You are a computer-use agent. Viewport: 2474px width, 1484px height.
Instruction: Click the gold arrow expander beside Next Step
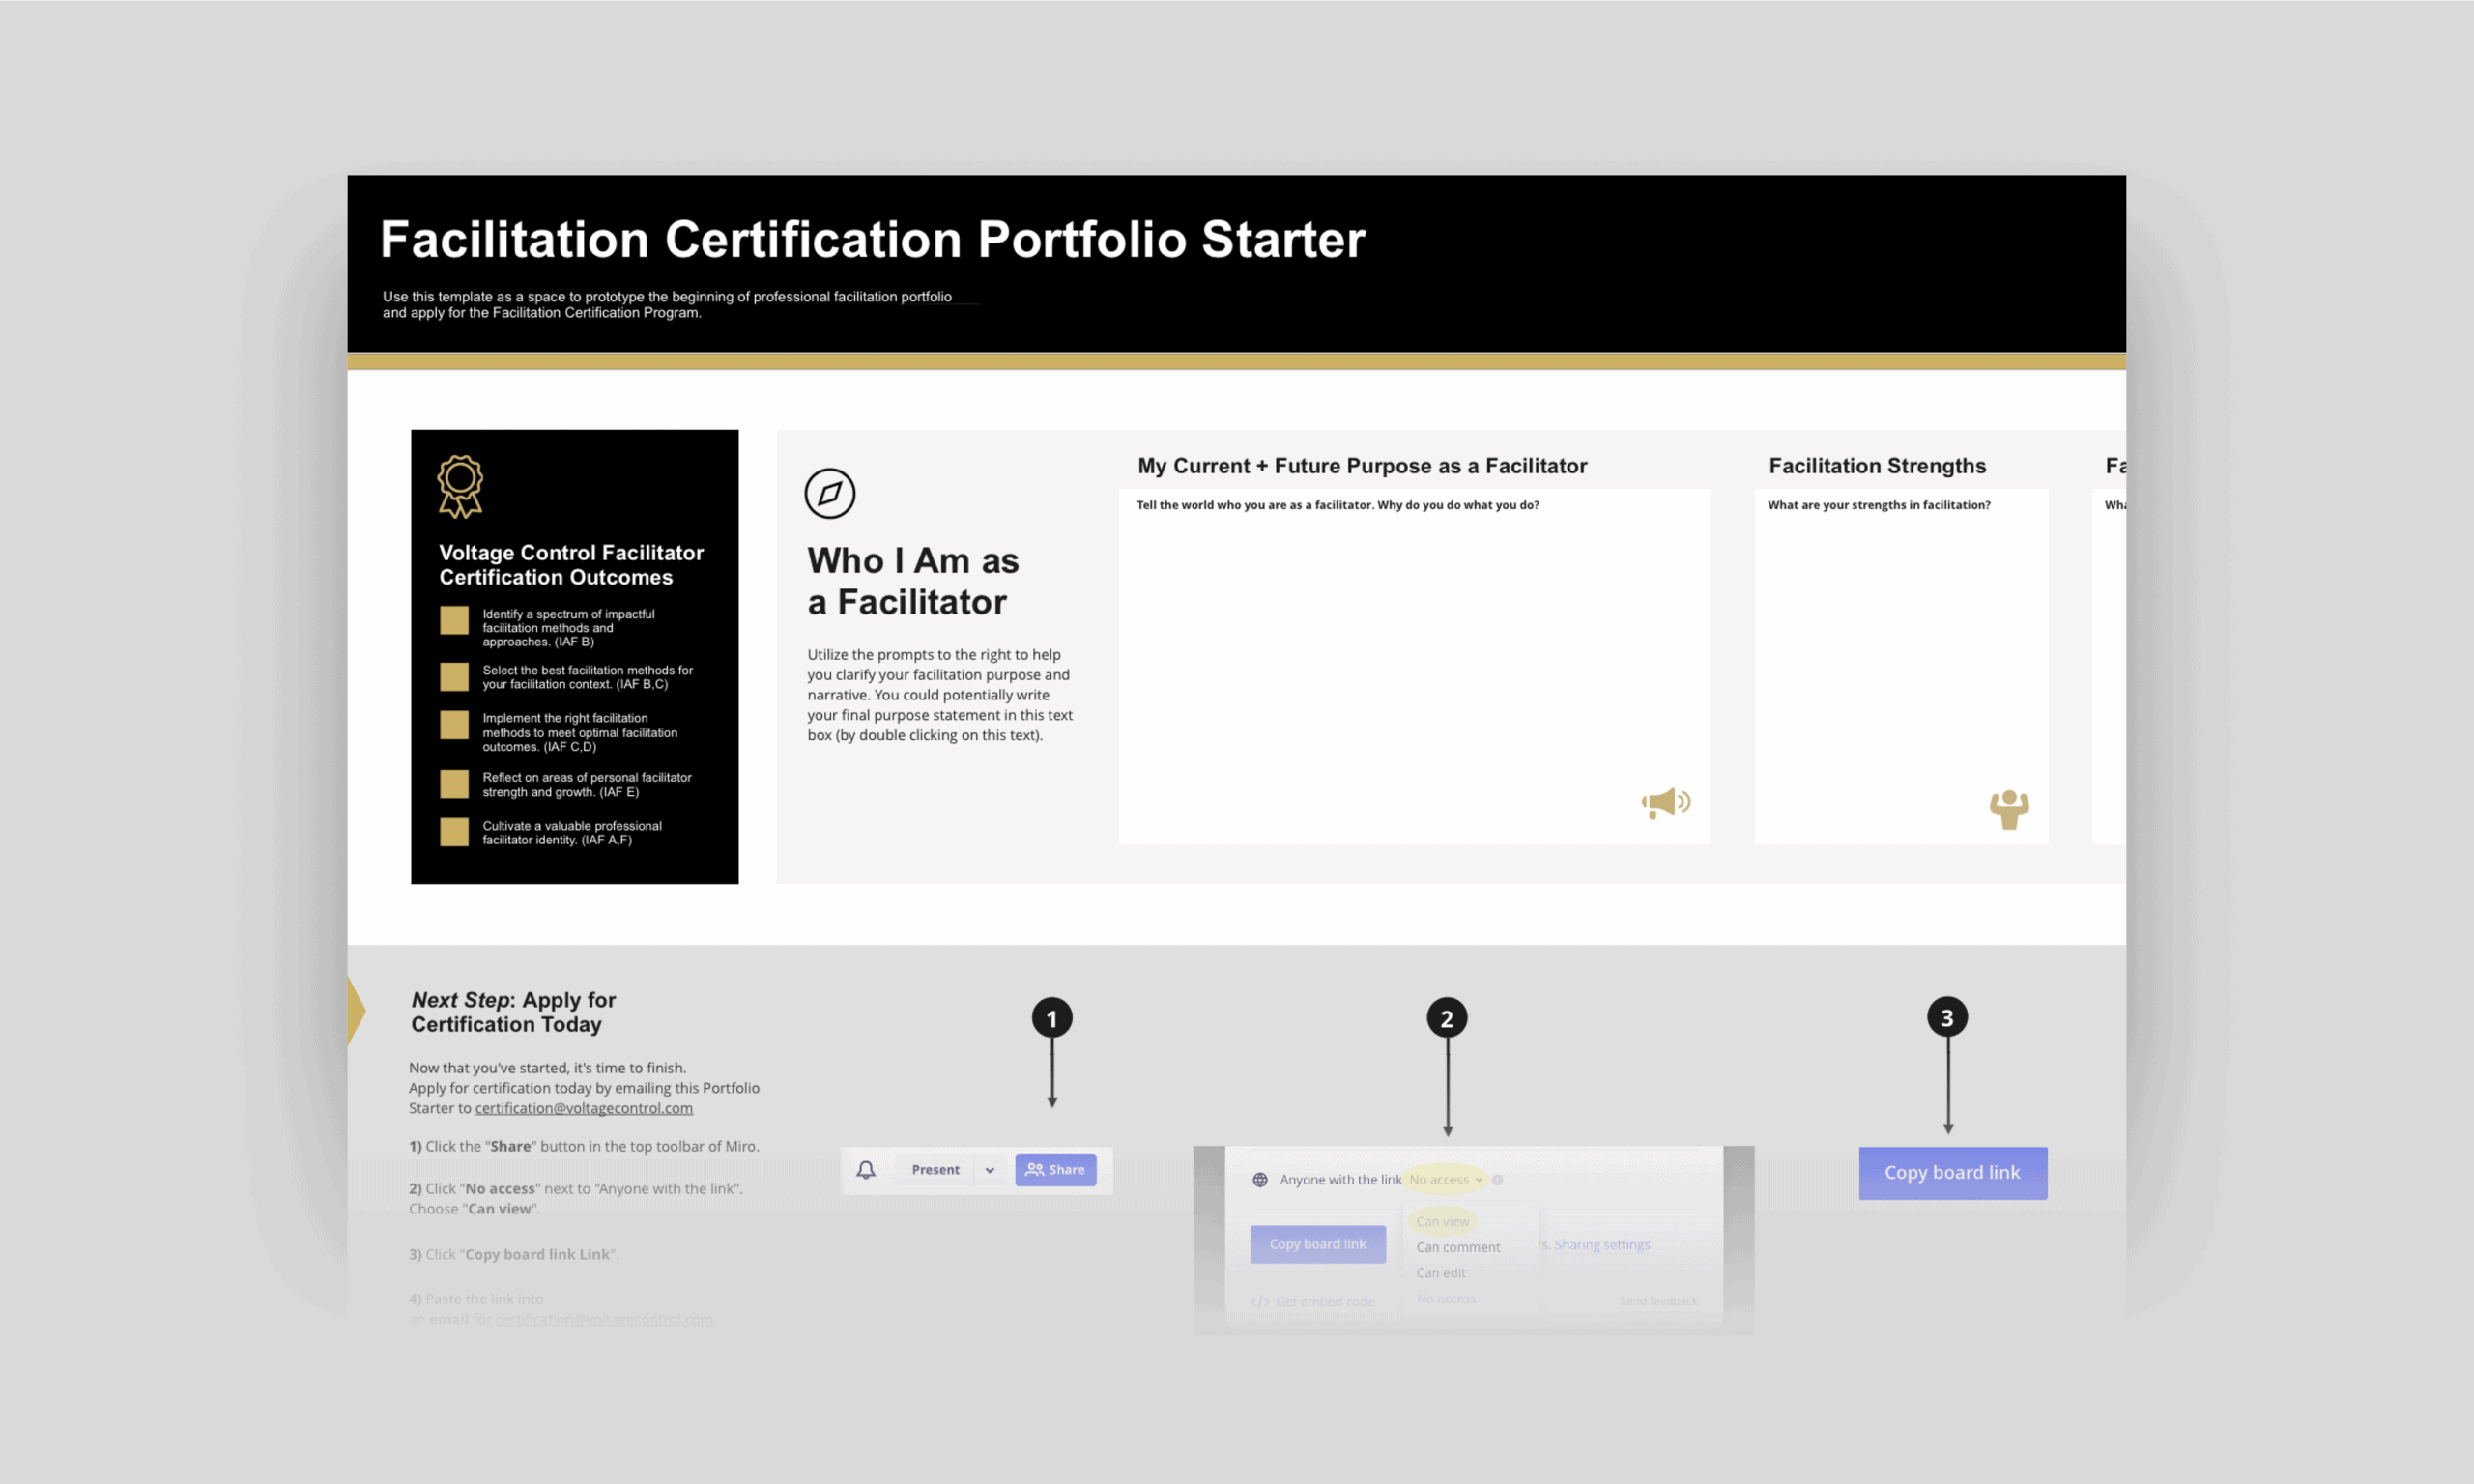(355, 1011)
